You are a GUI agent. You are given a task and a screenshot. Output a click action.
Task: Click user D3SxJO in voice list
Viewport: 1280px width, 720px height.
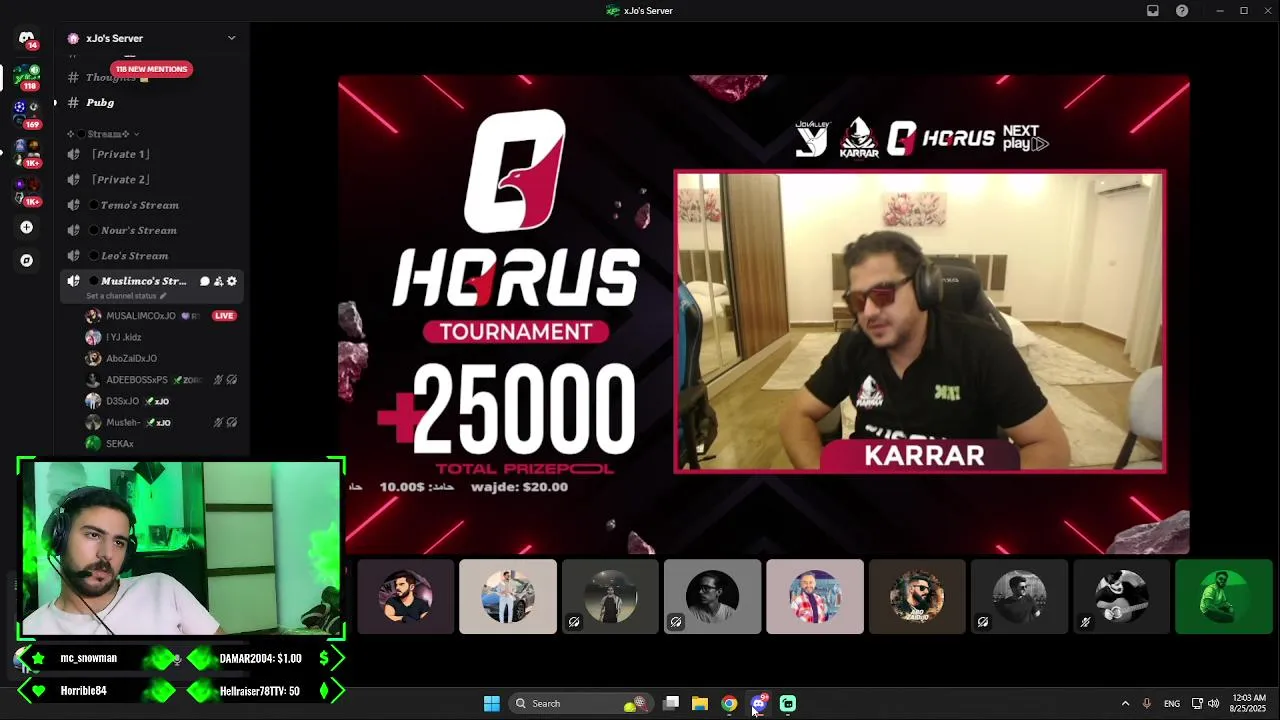click(162, 401)
